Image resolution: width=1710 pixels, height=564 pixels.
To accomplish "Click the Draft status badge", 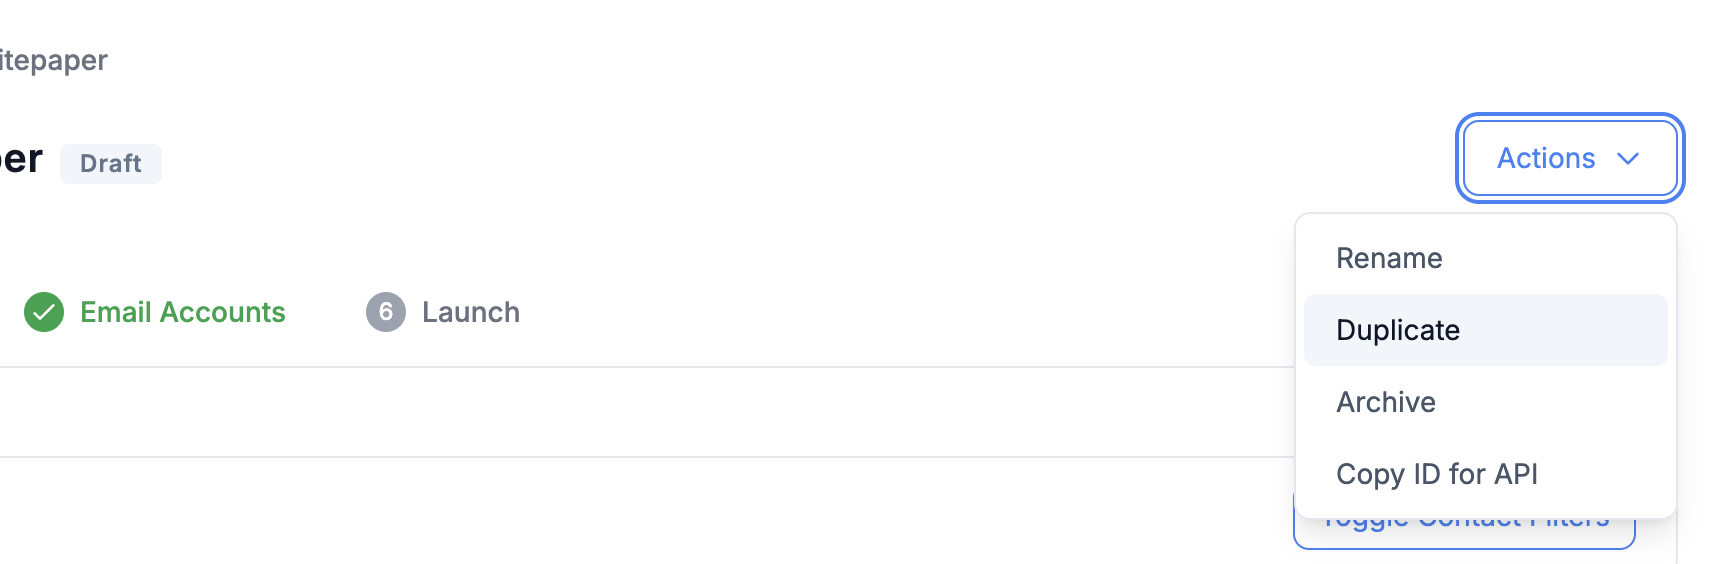I will pyautogui.click(x=111, y=164).
